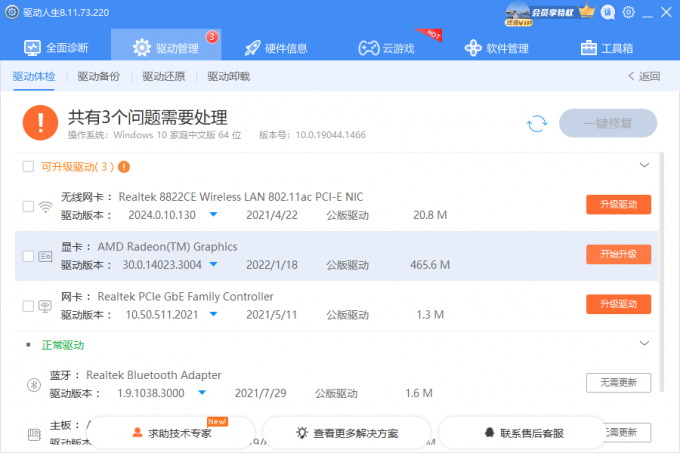Click the 一键修复 button

(608, 124)
